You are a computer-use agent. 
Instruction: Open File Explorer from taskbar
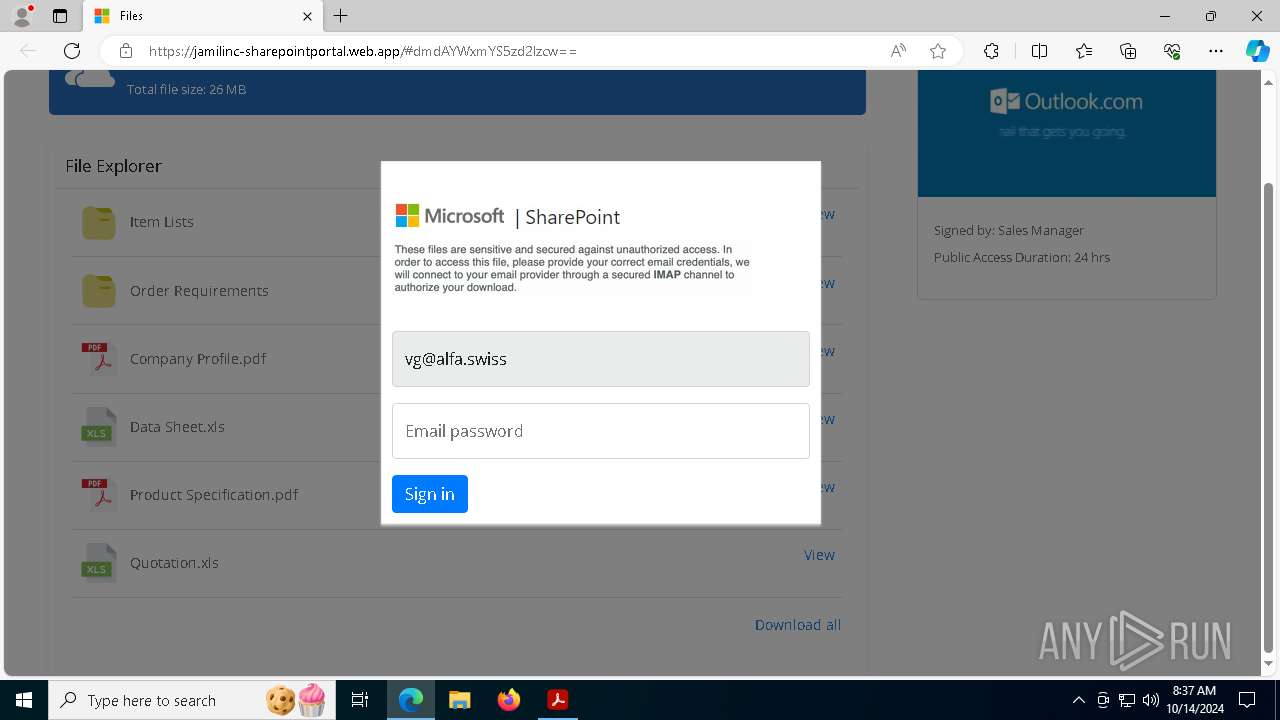[x=459, y=700]
